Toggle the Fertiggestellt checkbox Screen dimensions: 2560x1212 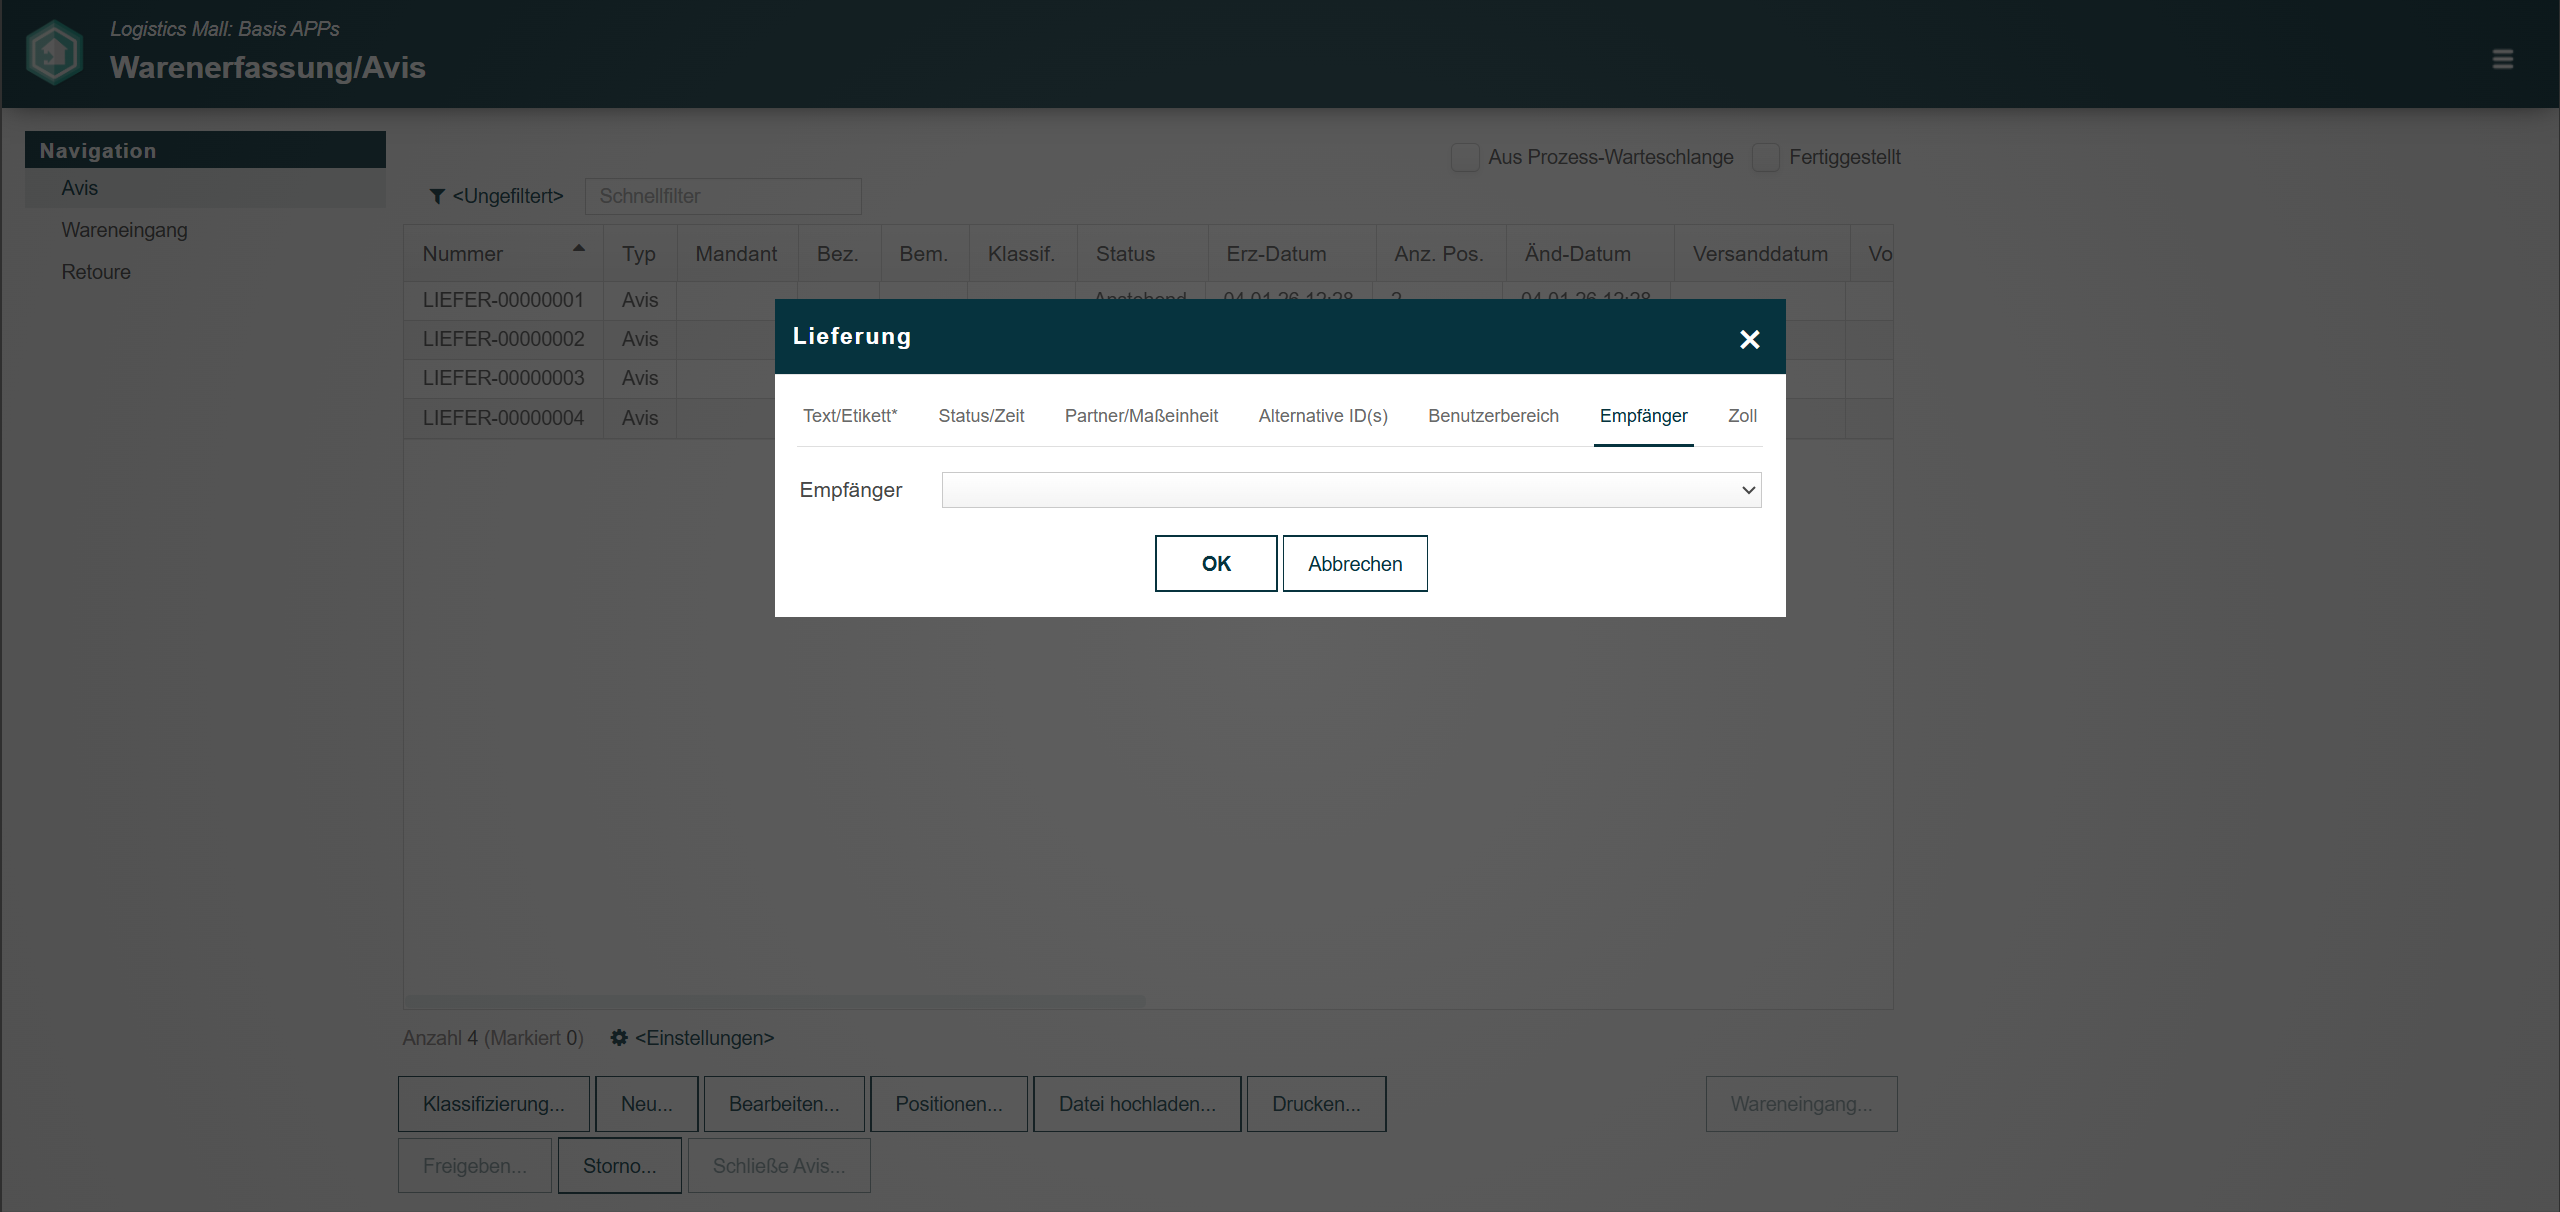click(x=1766, y=158)
